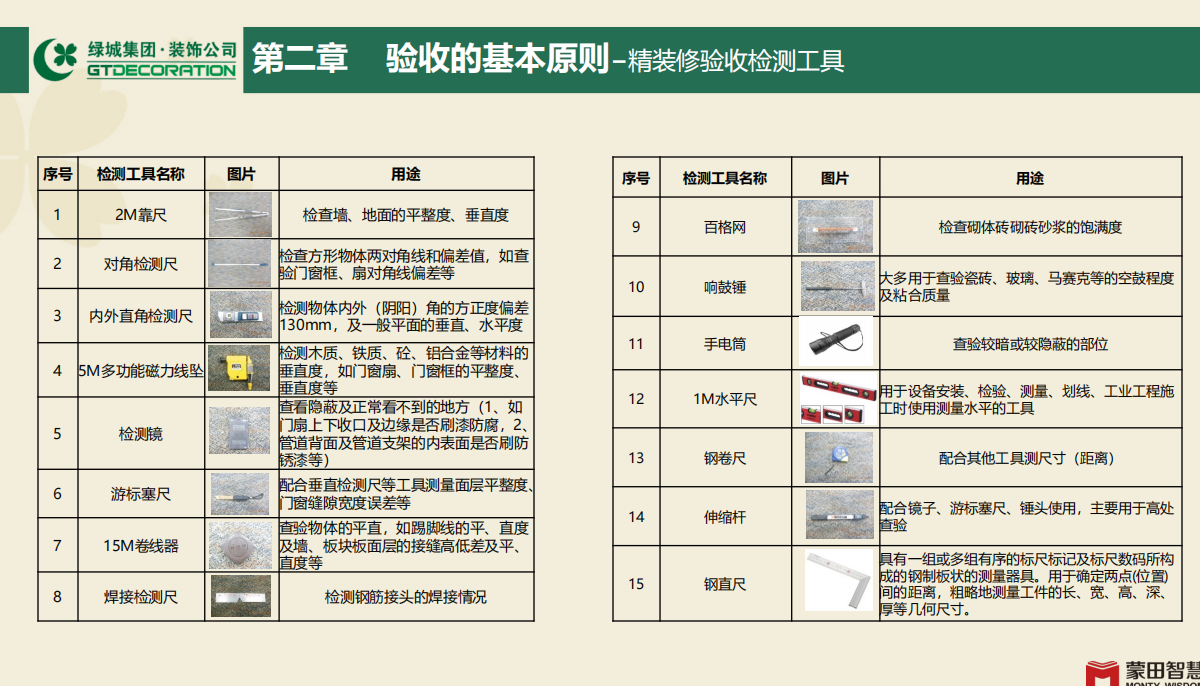Click the 游标塞尺 tool photo
1200x686 pixels.
click(240, 494)
